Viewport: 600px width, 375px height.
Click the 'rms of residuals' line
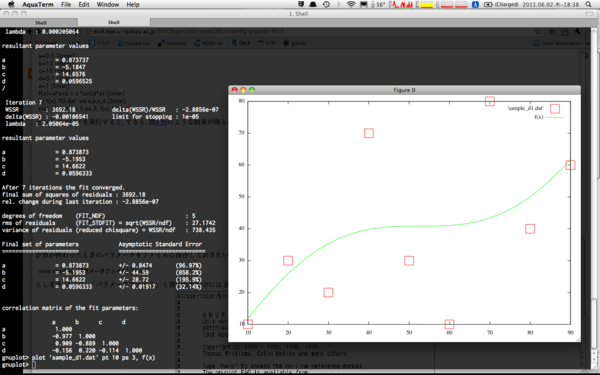pos(109,223)
